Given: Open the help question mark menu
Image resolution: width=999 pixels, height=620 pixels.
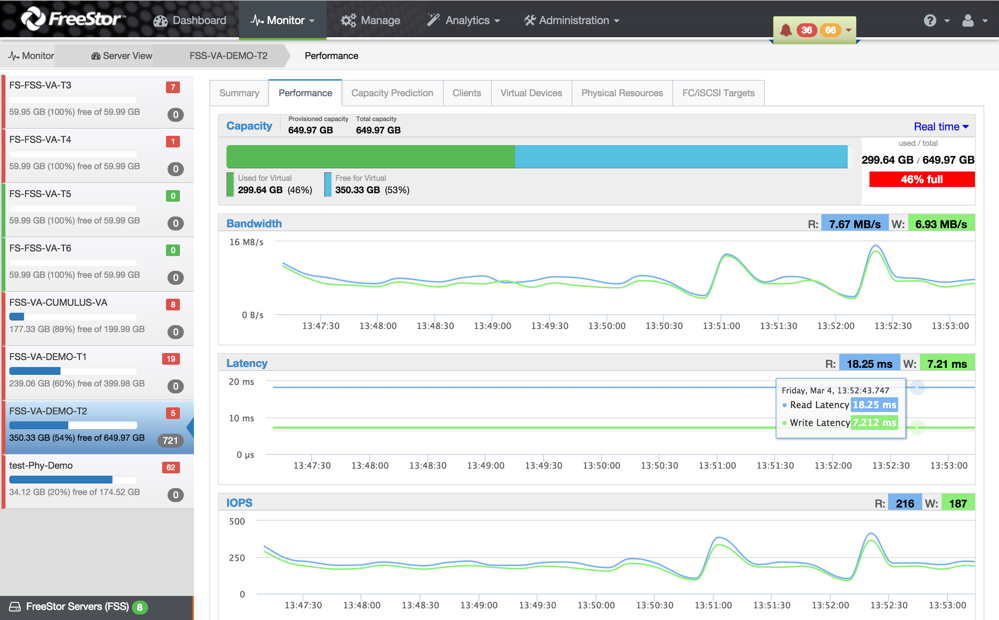Looking at the screenshot, I should [x=936, y=20].
